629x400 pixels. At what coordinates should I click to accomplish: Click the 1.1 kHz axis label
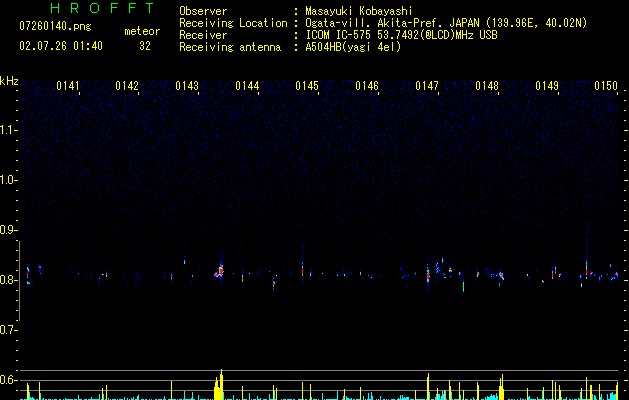9,130
